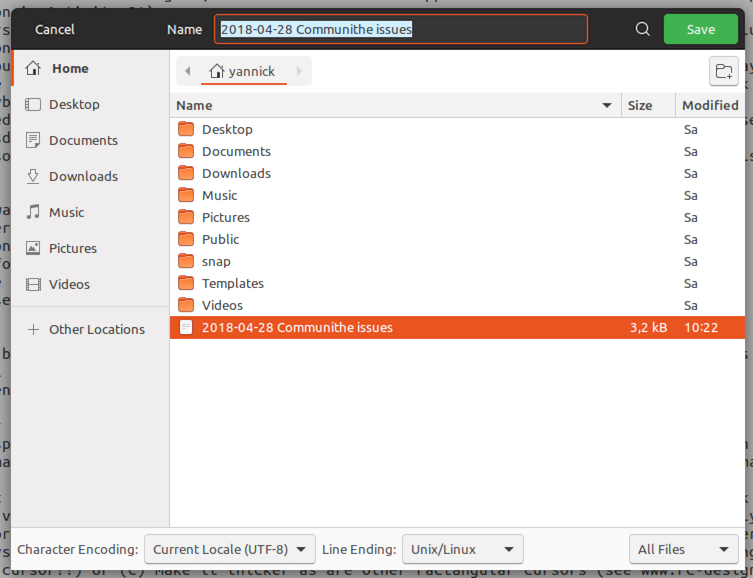This screenshot has width=753, height=578.
Task: Go back with the left path arrow
Action: tap(188, 71)
